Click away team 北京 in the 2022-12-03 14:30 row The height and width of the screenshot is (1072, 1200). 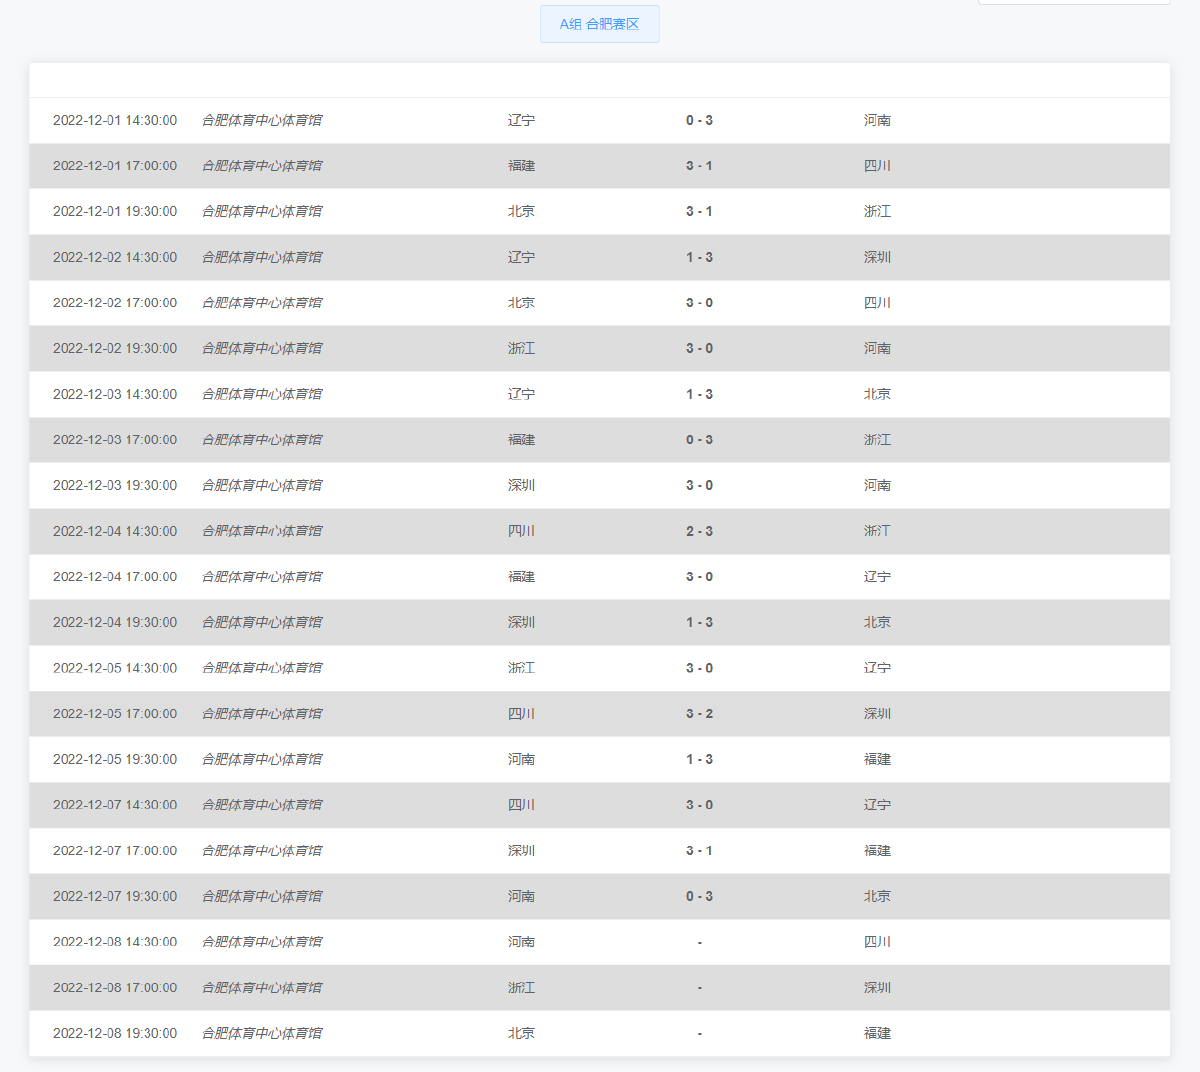[877, 394]
